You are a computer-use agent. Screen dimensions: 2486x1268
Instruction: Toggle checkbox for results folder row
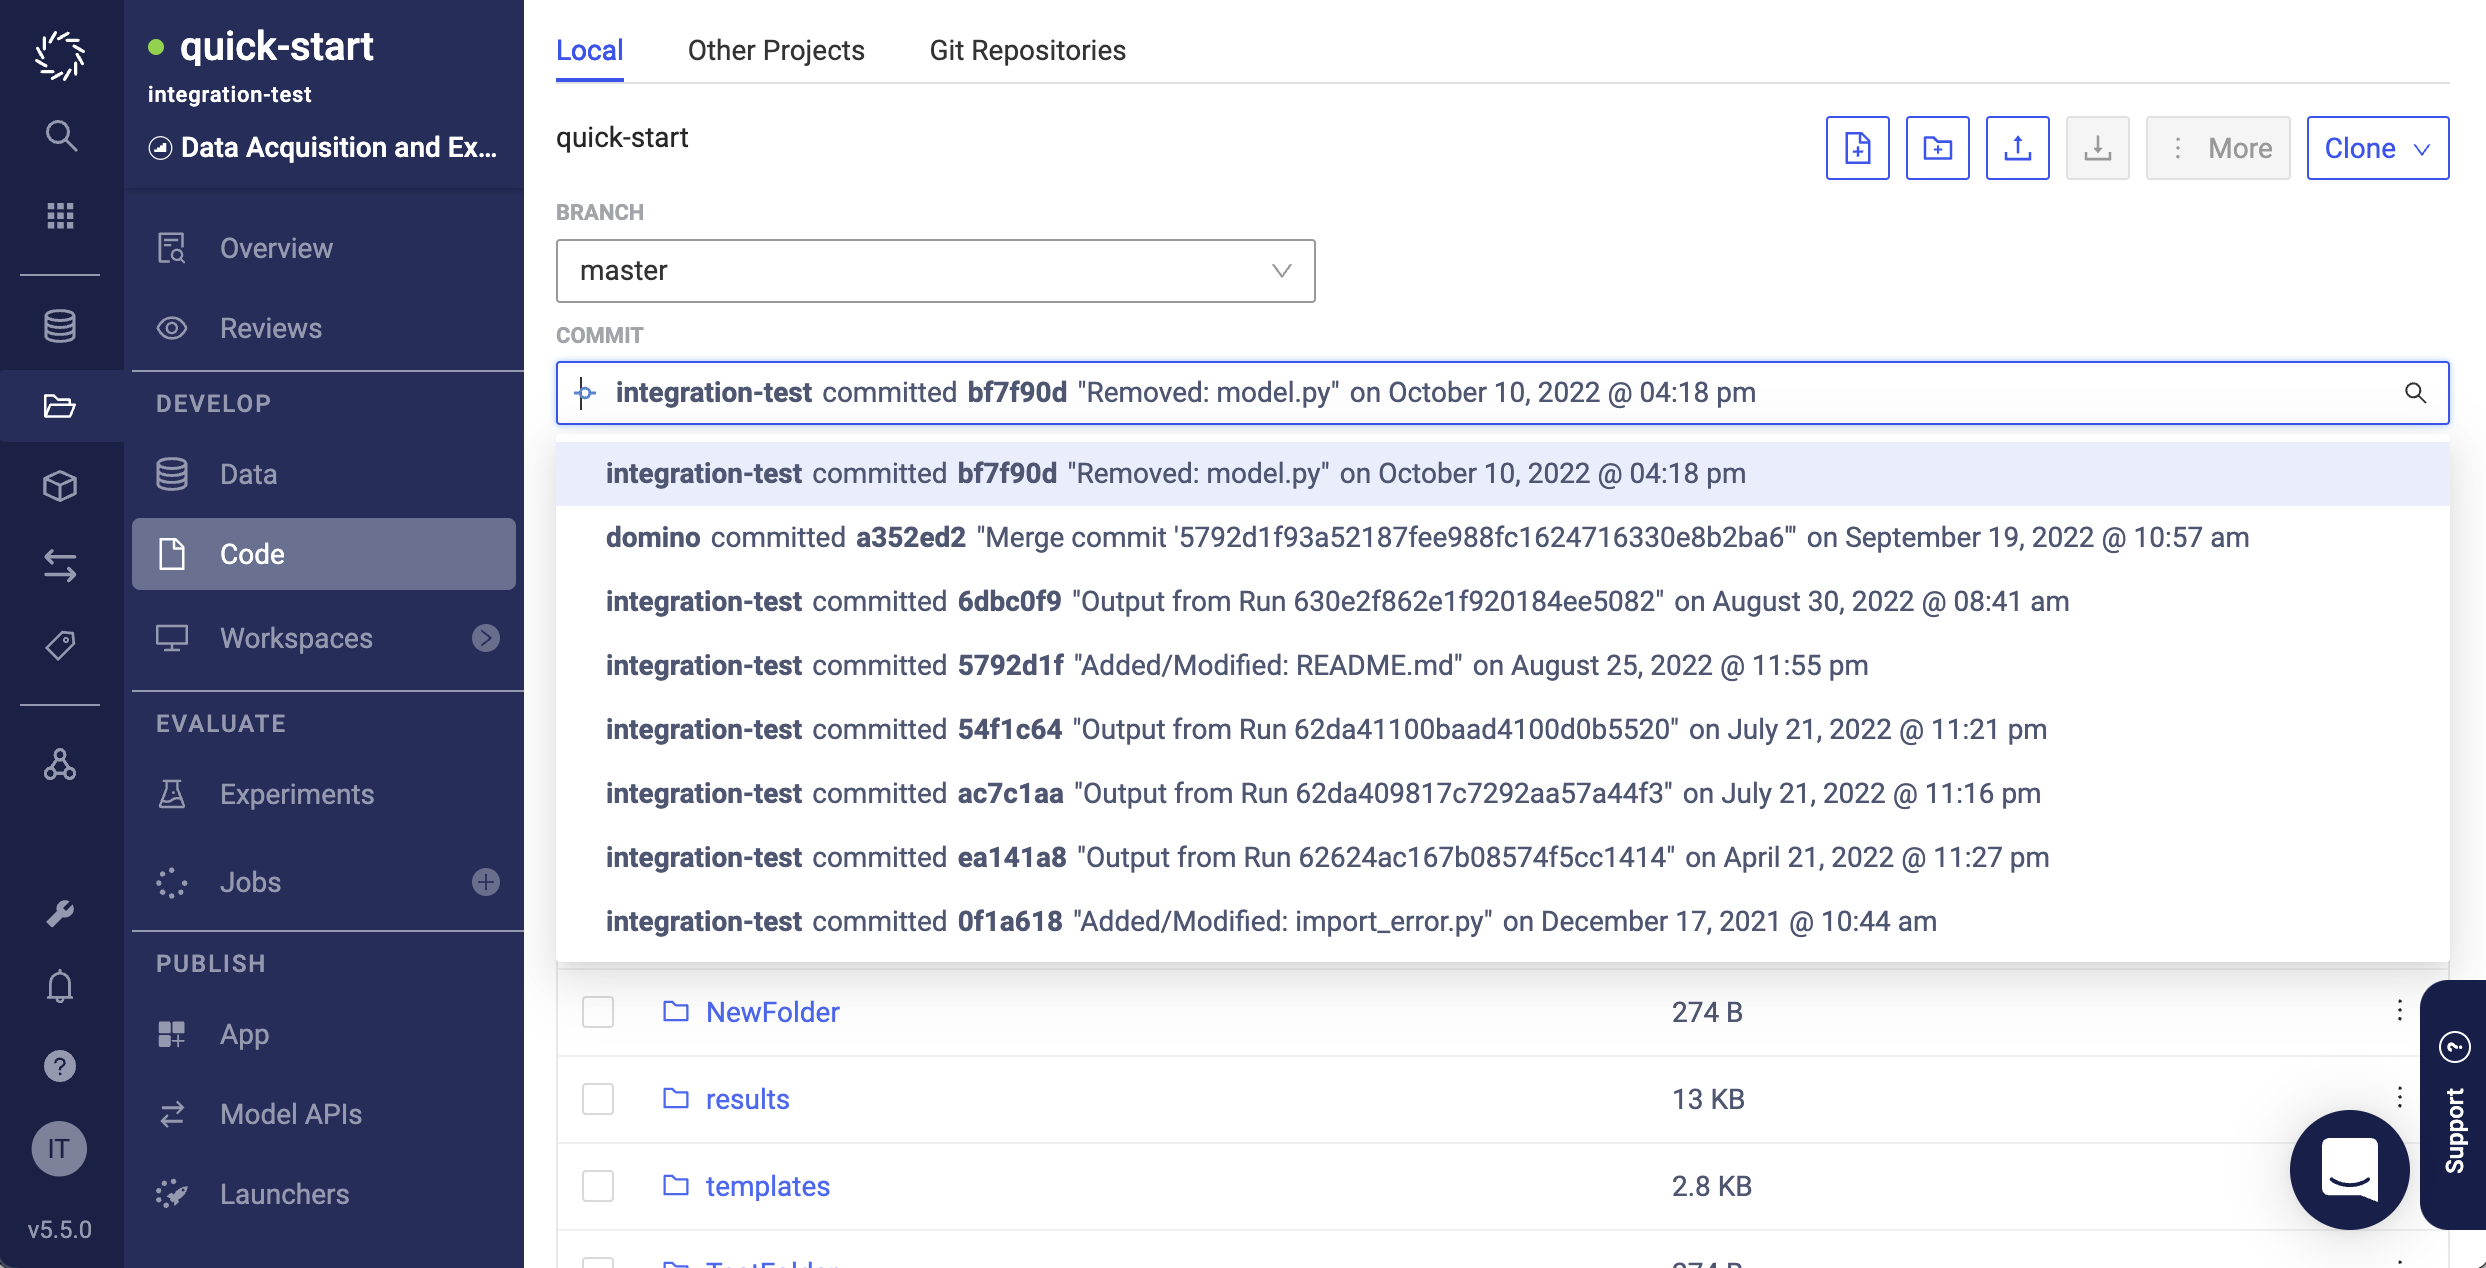coord(598,1100)
